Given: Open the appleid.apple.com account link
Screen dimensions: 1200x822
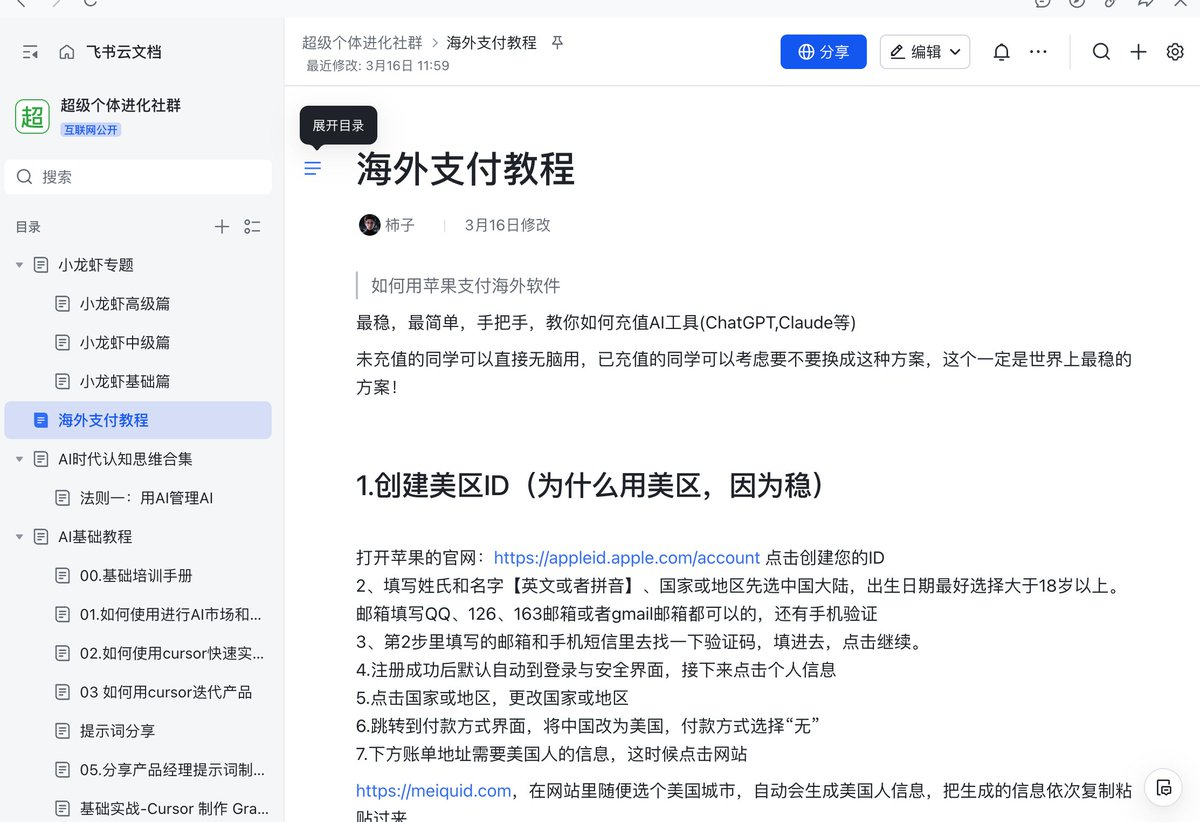Looking at the screenshot, I should pyautogui.click(x=627, y=558).
